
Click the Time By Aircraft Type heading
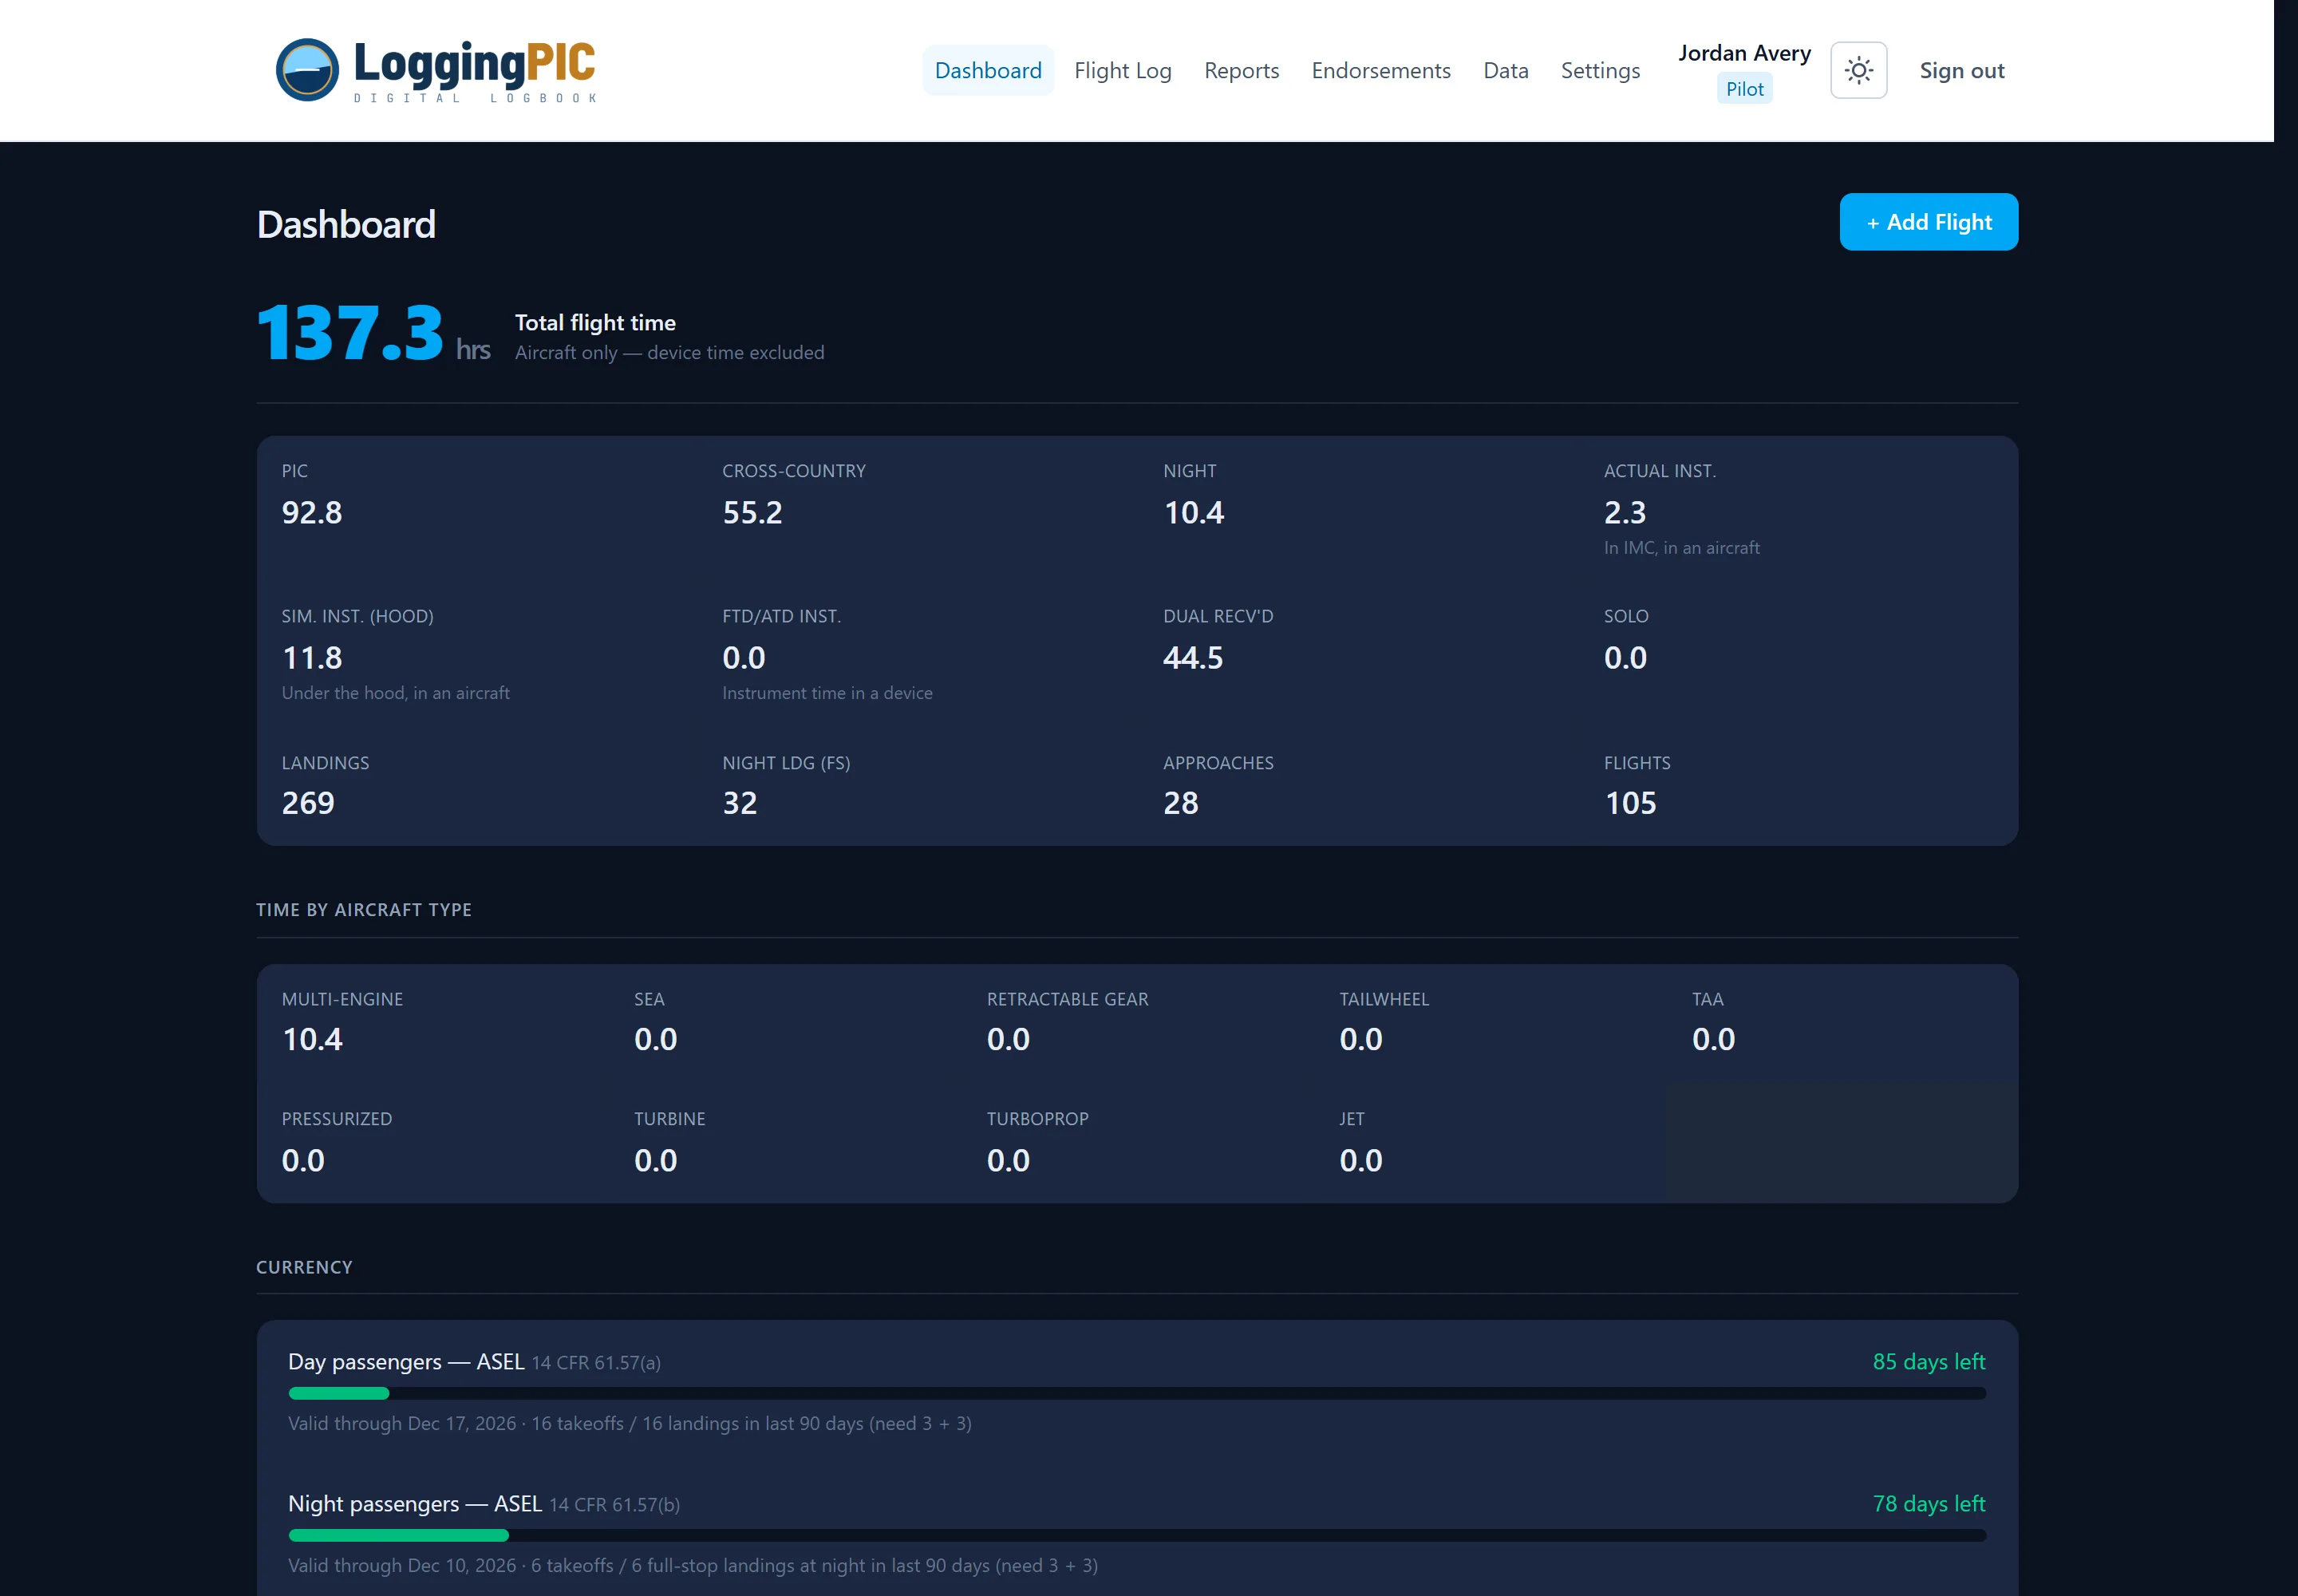364,910
